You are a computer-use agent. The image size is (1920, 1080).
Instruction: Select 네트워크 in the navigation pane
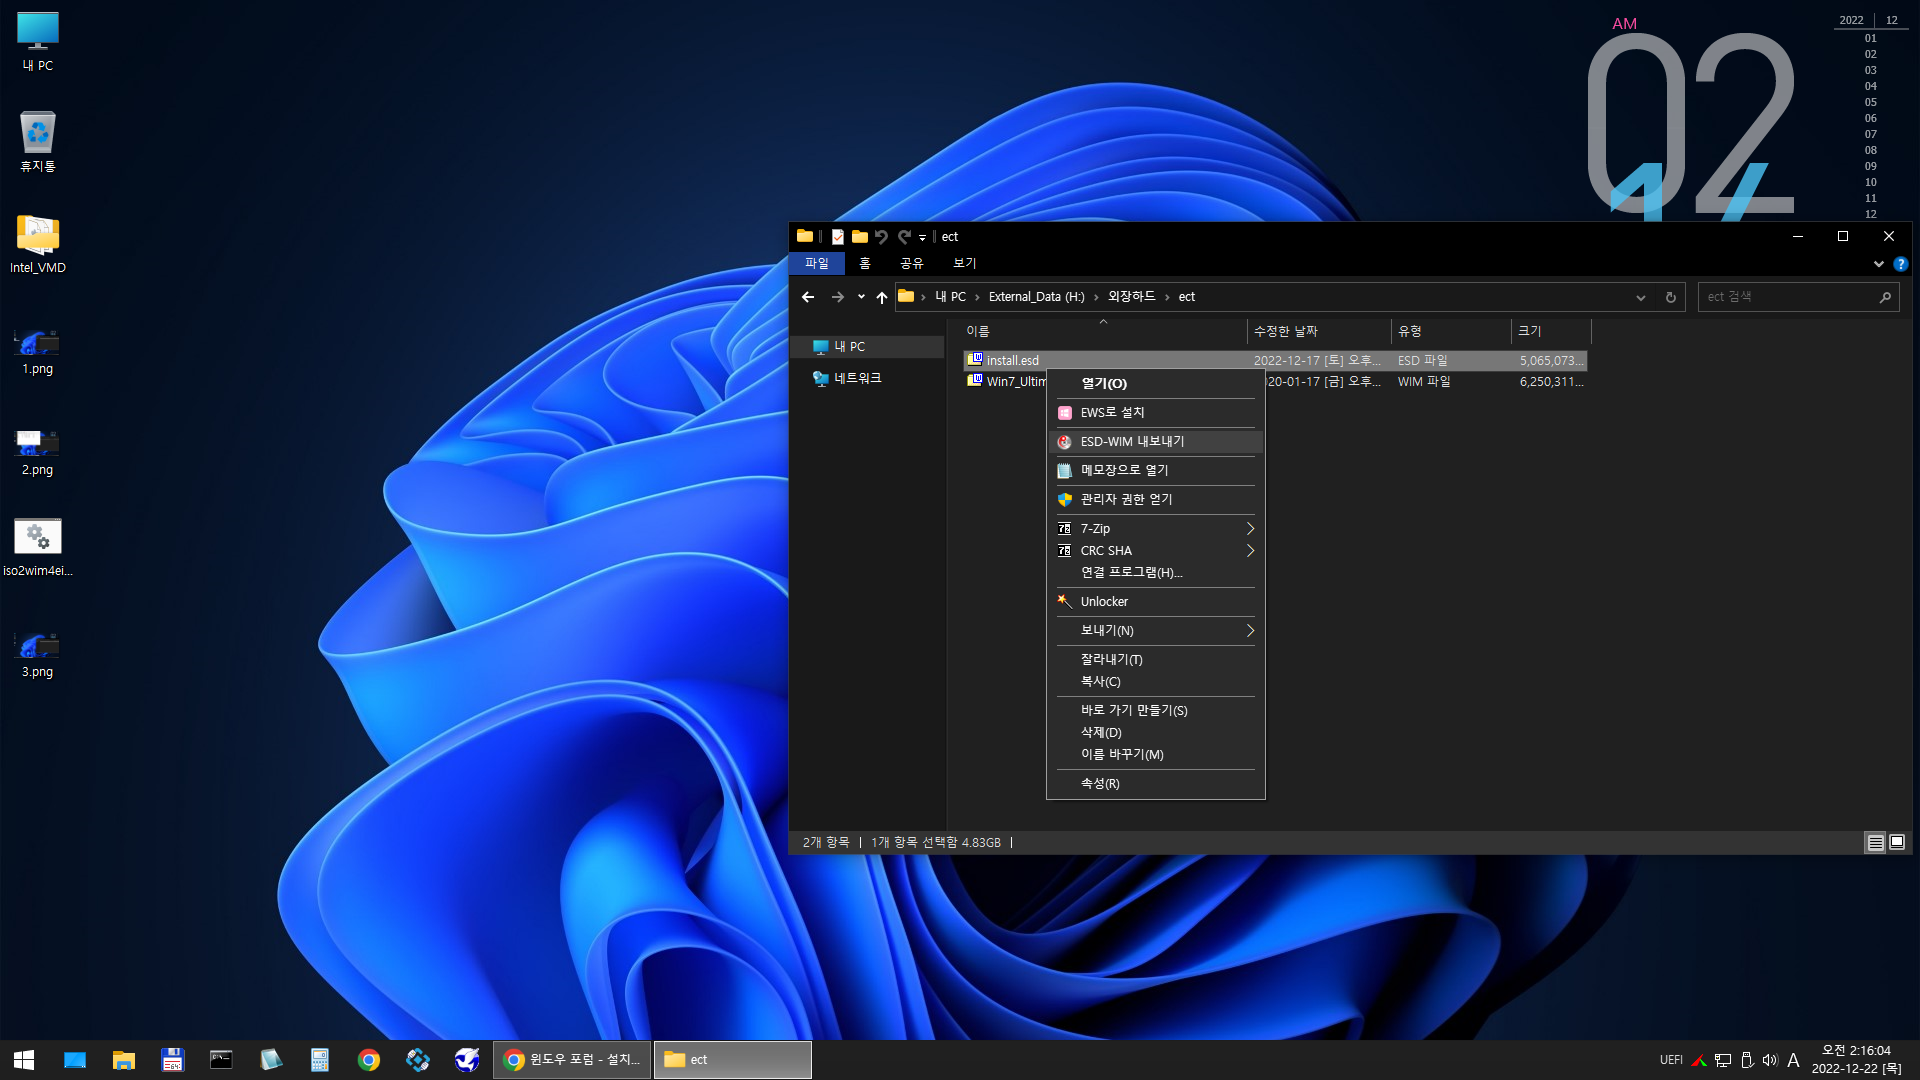[868, 378]
